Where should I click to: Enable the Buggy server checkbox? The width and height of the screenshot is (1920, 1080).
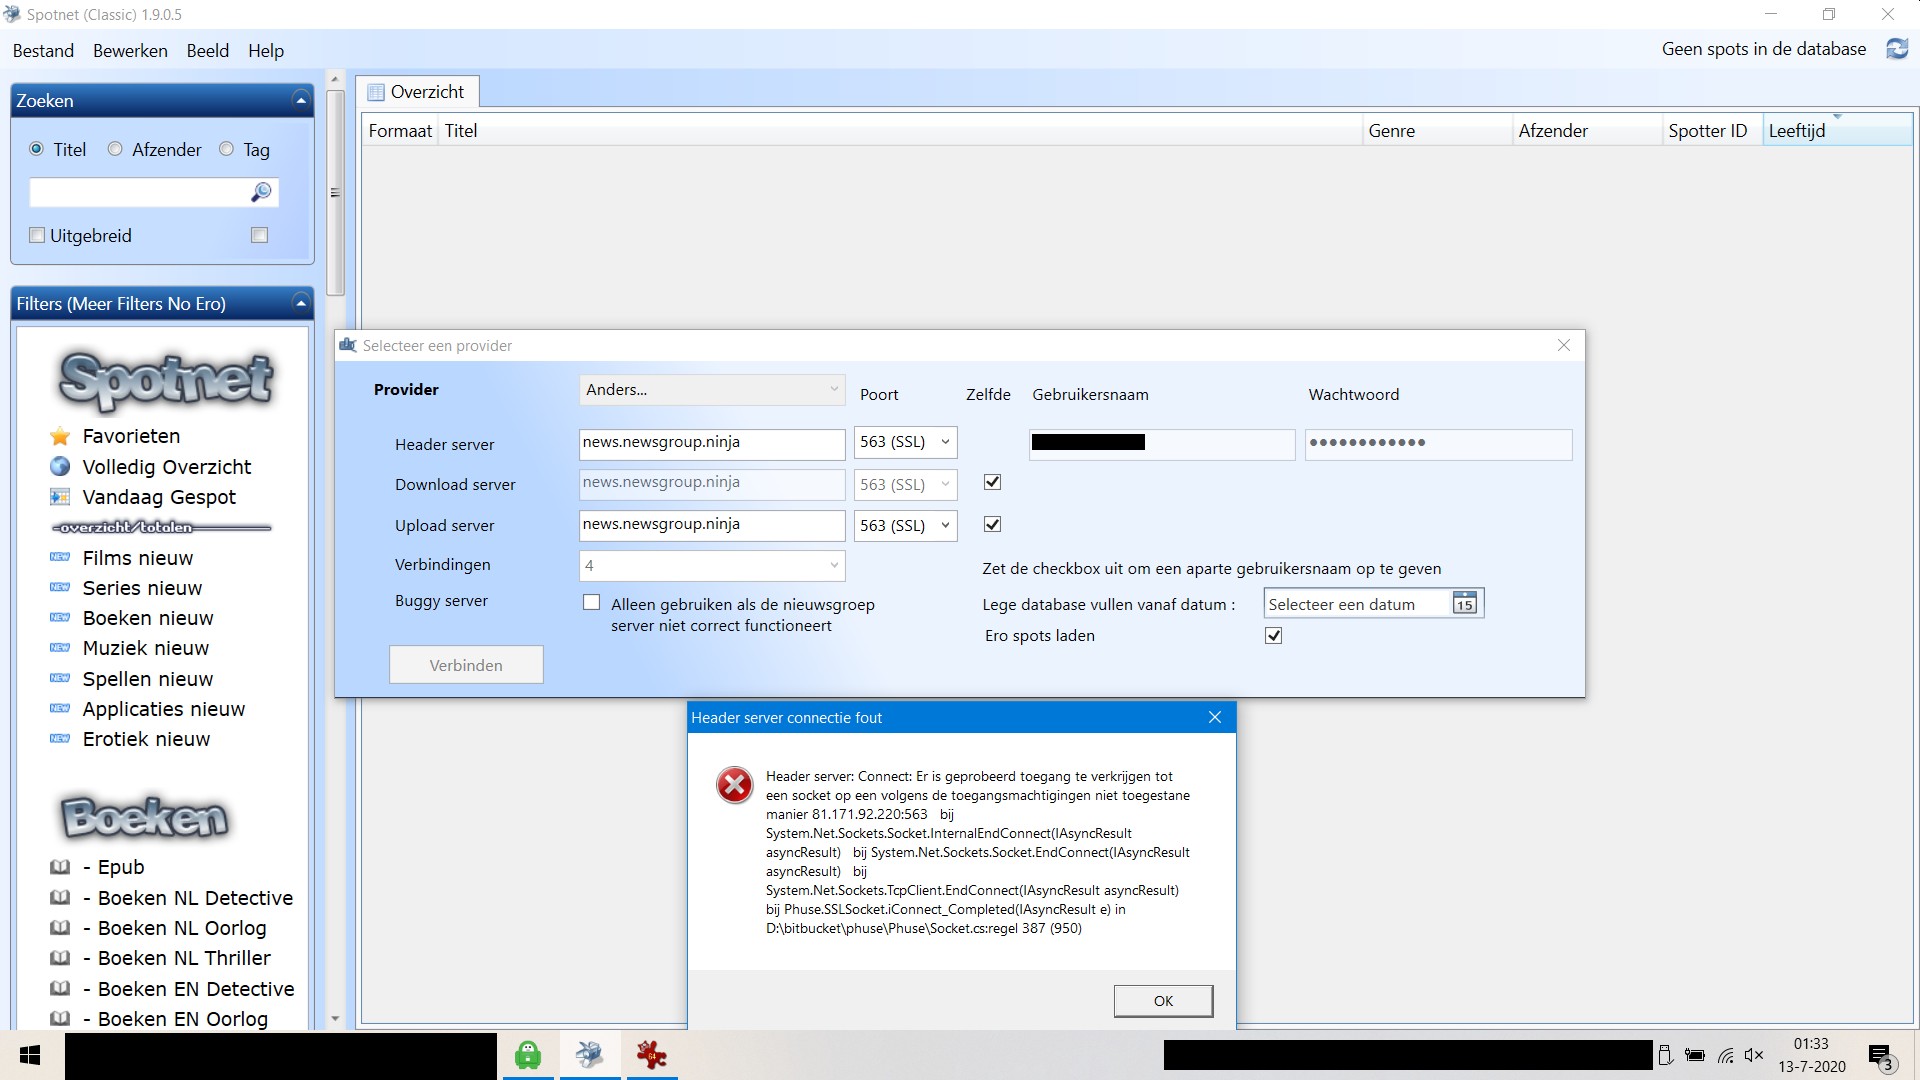[592, 603]
